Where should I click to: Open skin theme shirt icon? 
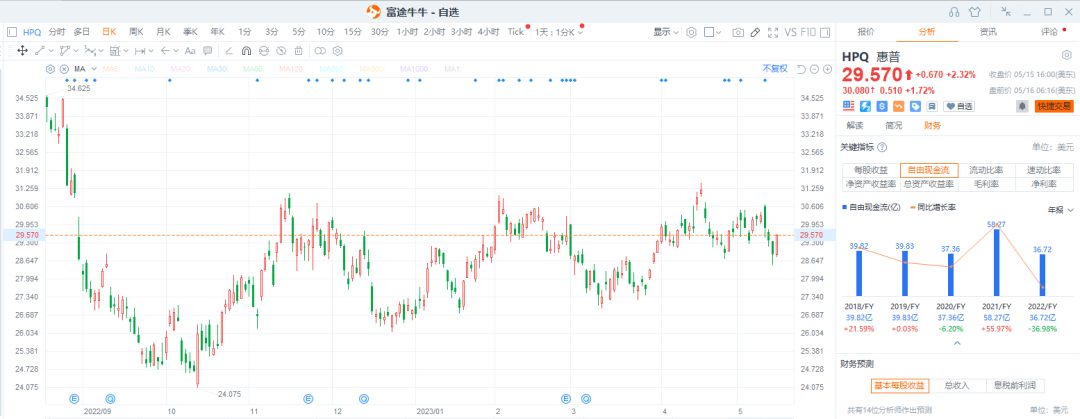pyautogui.click(x=974, y=11)
